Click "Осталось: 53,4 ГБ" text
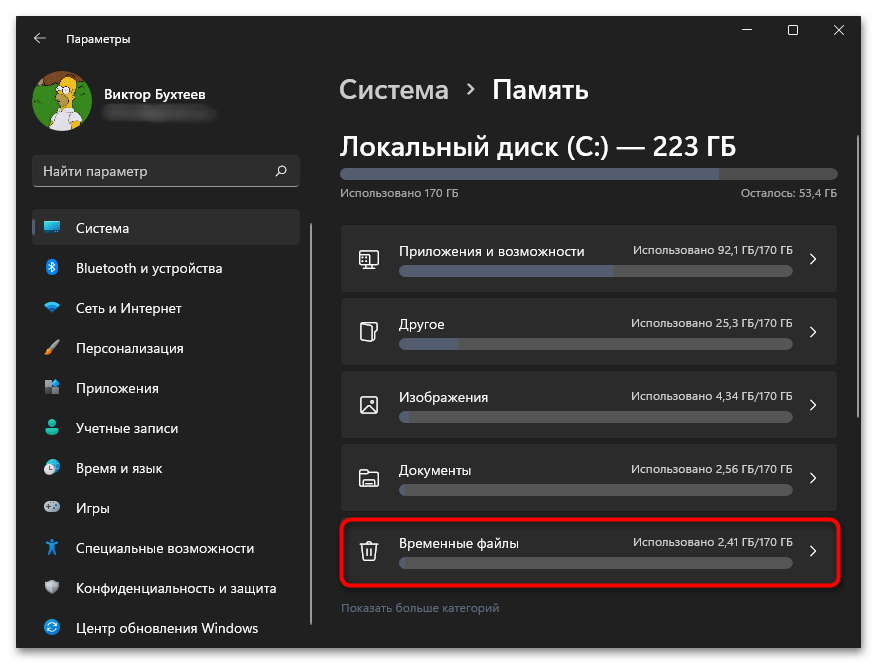The image size is (877, 664). 789,193
